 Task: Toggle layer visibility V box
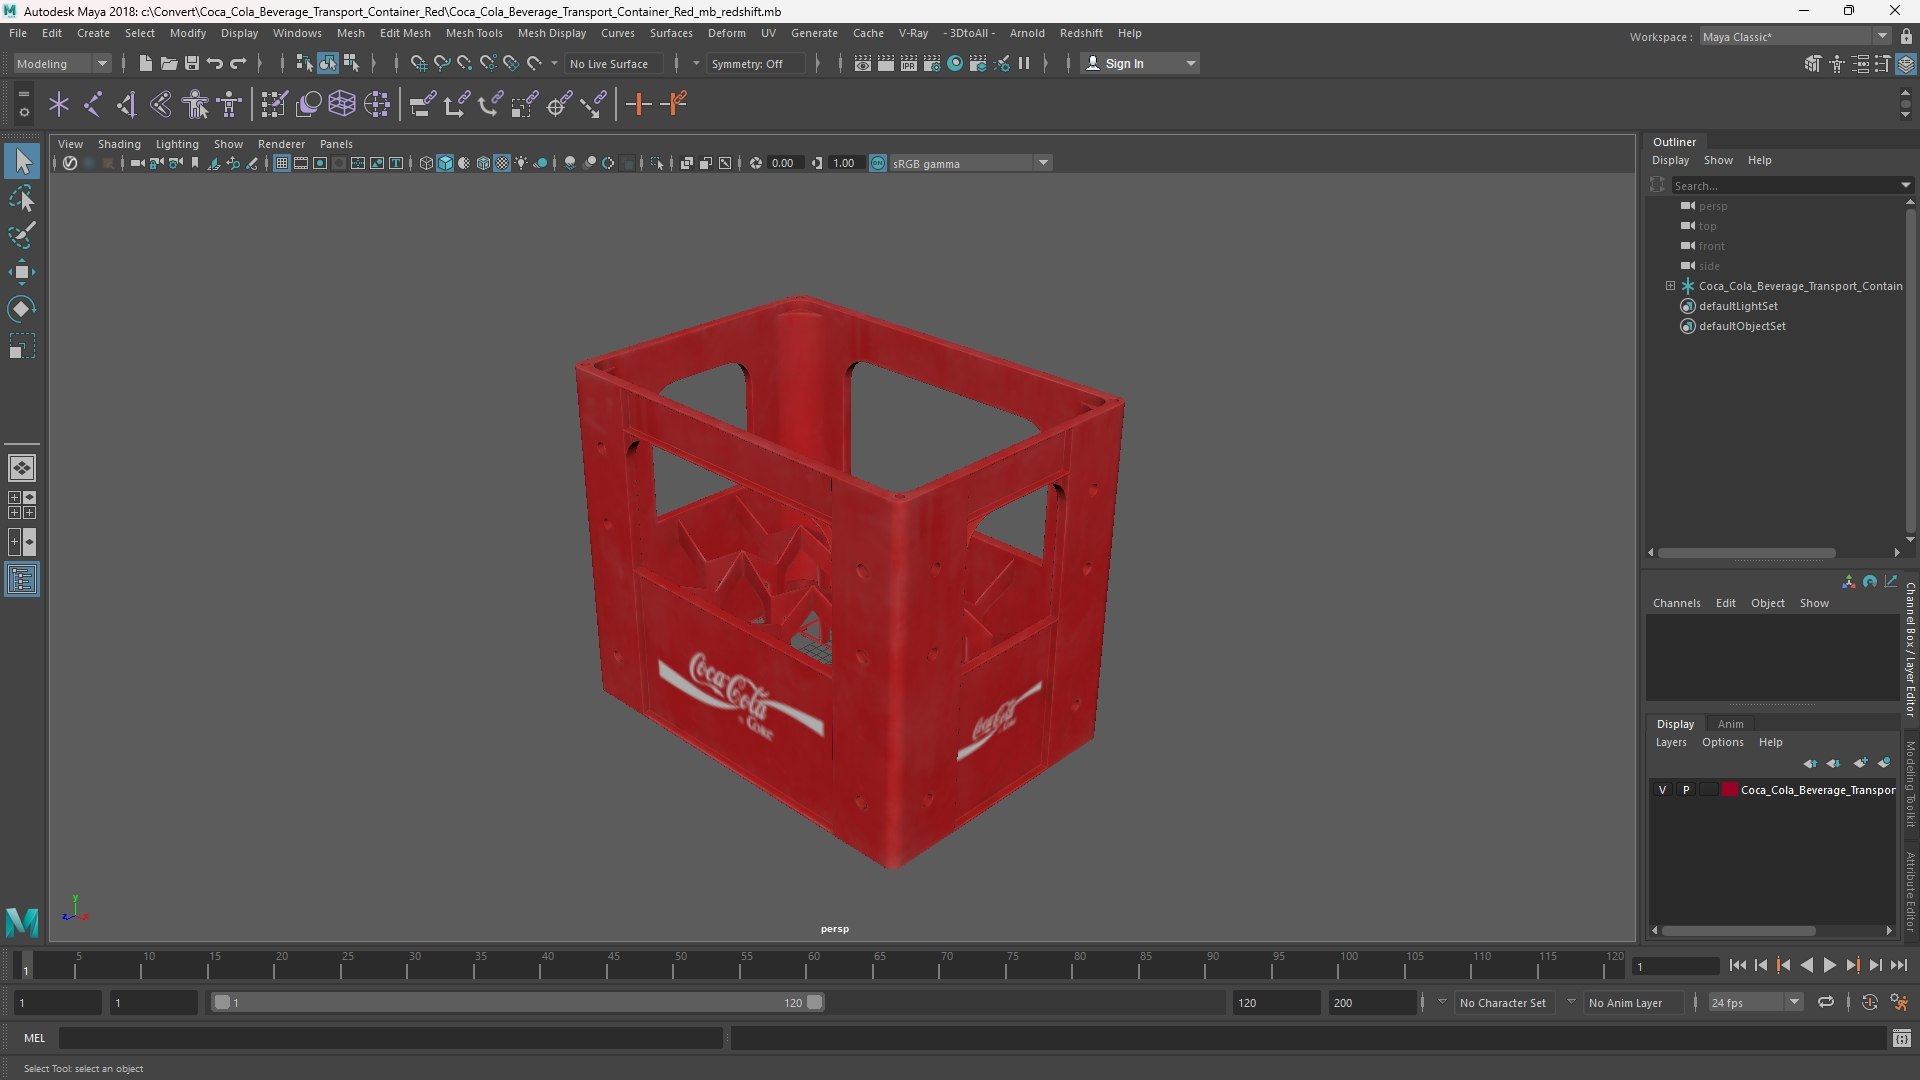click(x=1662, y=790)
